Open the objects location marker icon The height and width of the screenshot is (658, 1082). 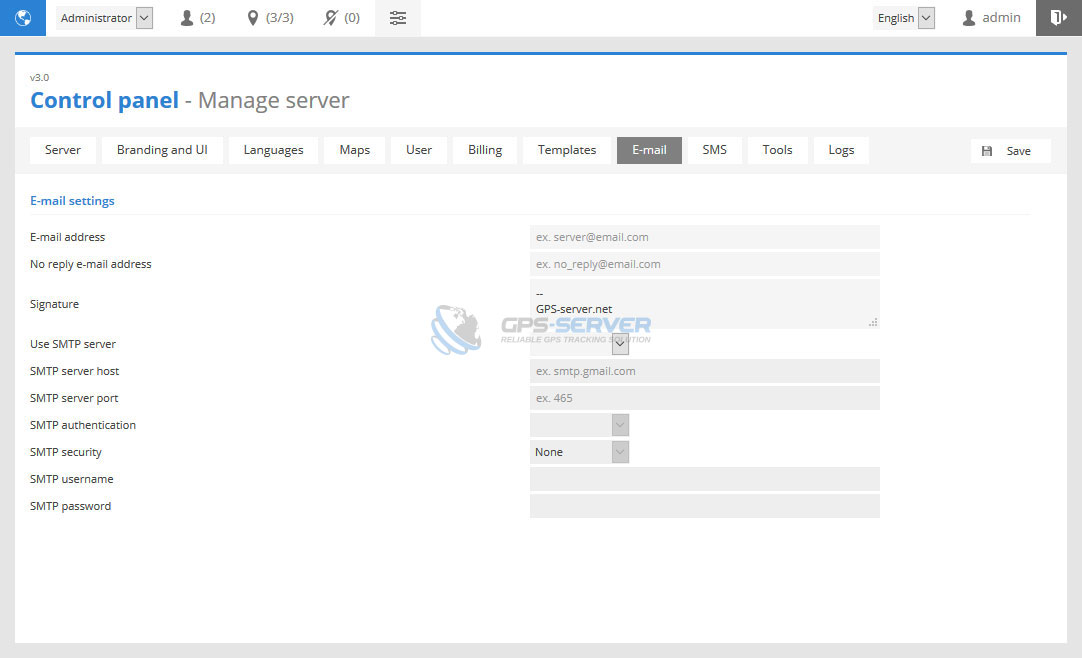click(253, 18)
